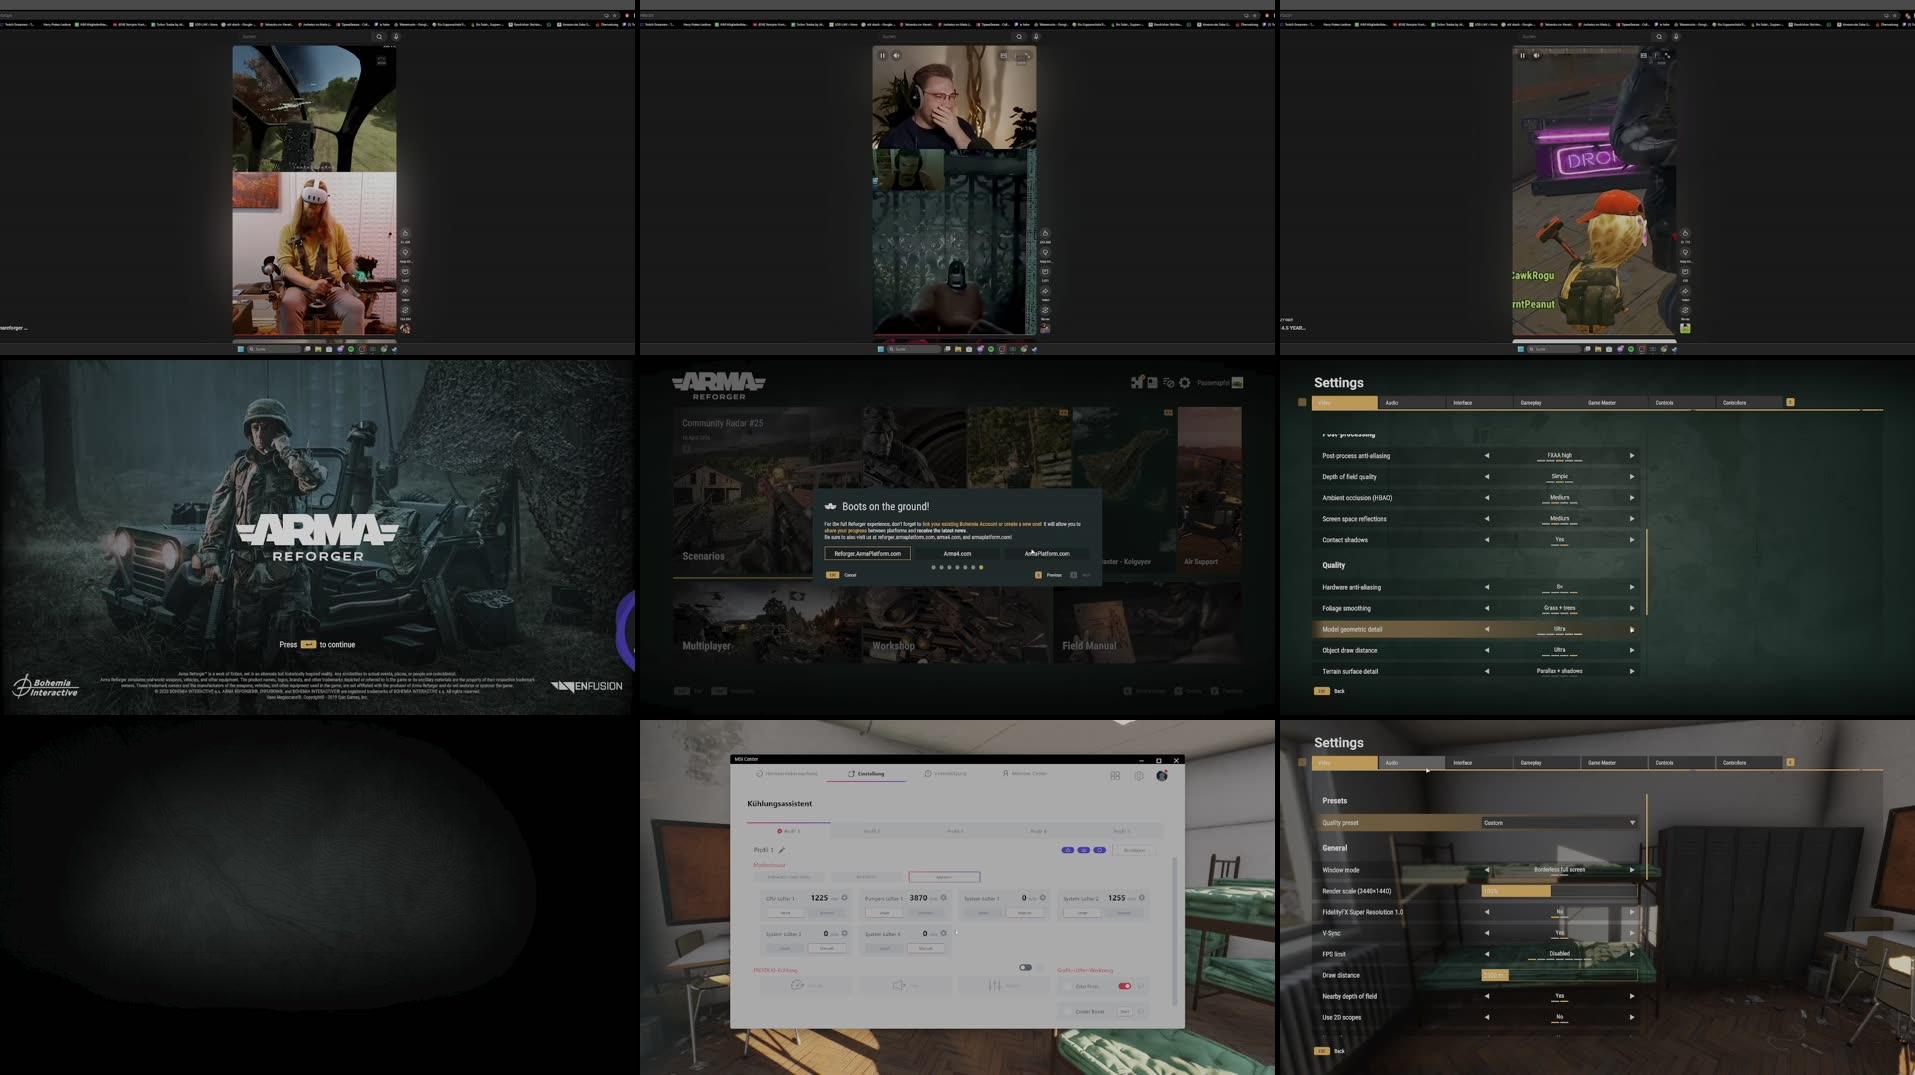Open the settings gear in Arma Reforger main menu

click(x=1185, y=383)
